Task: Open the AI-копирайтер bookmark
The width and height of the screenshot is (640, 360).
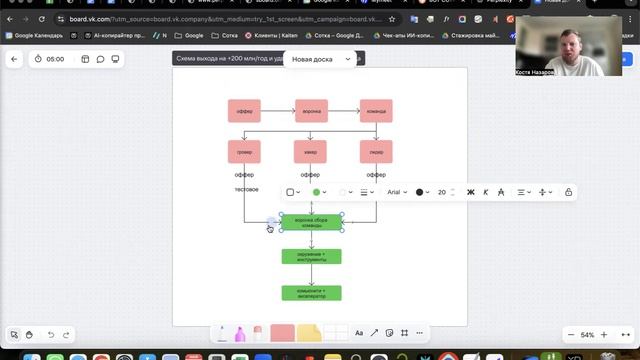Action: [115, 36]
